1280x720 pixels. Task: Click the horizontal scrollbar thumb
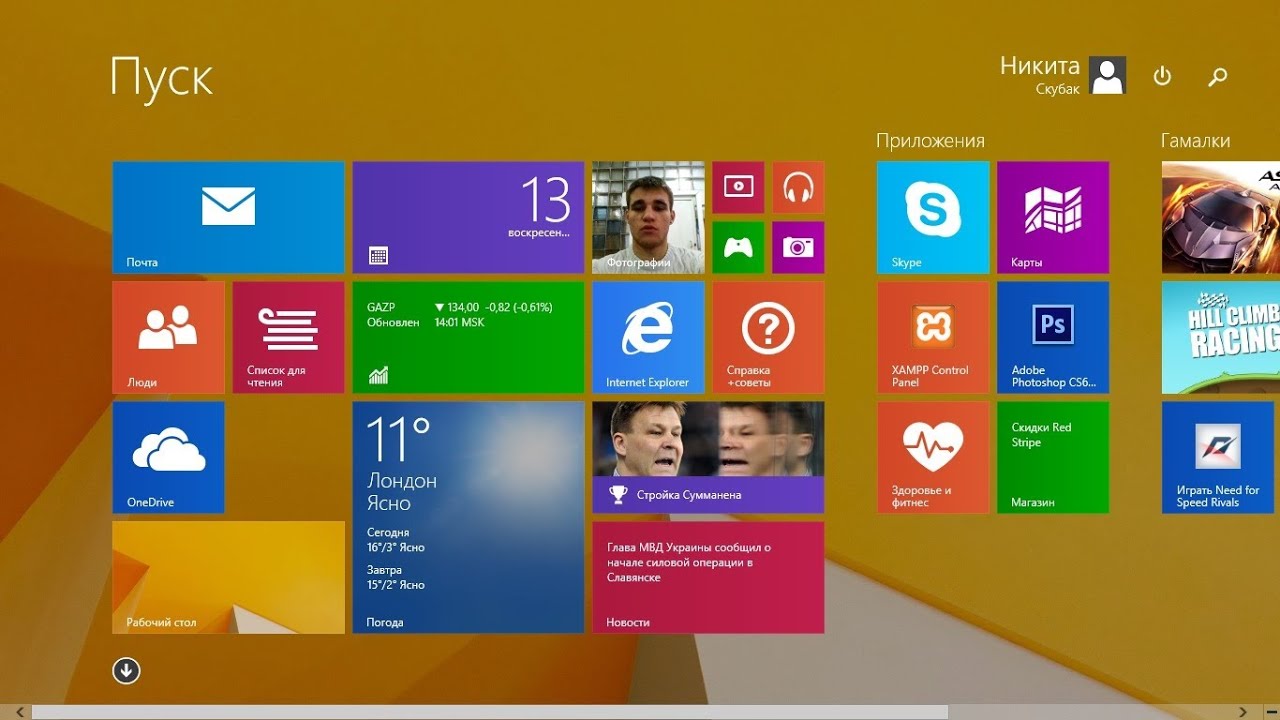[490, 712]
